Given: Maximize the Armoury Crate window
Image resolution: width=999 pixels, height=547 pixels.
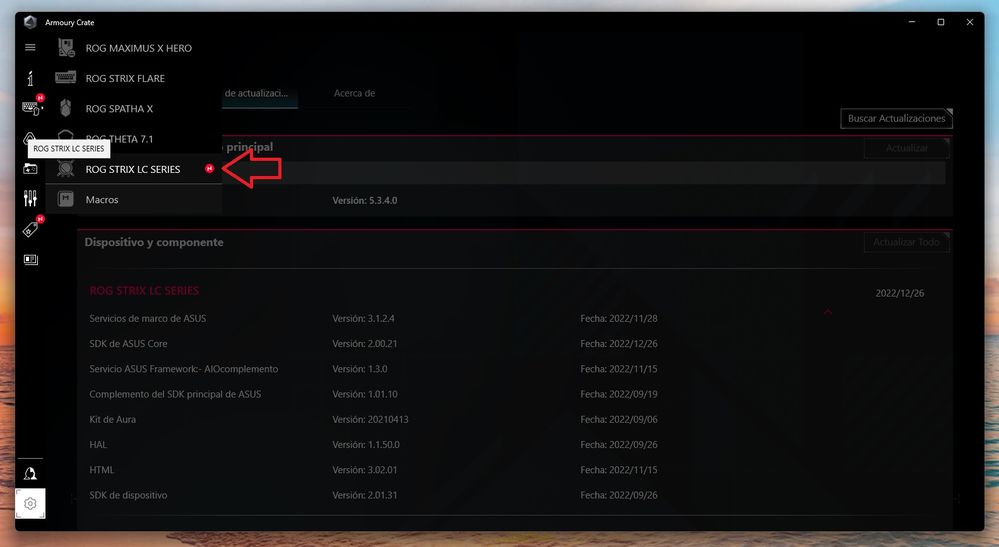Looking at the screenshot, I should tap(940, 22).
